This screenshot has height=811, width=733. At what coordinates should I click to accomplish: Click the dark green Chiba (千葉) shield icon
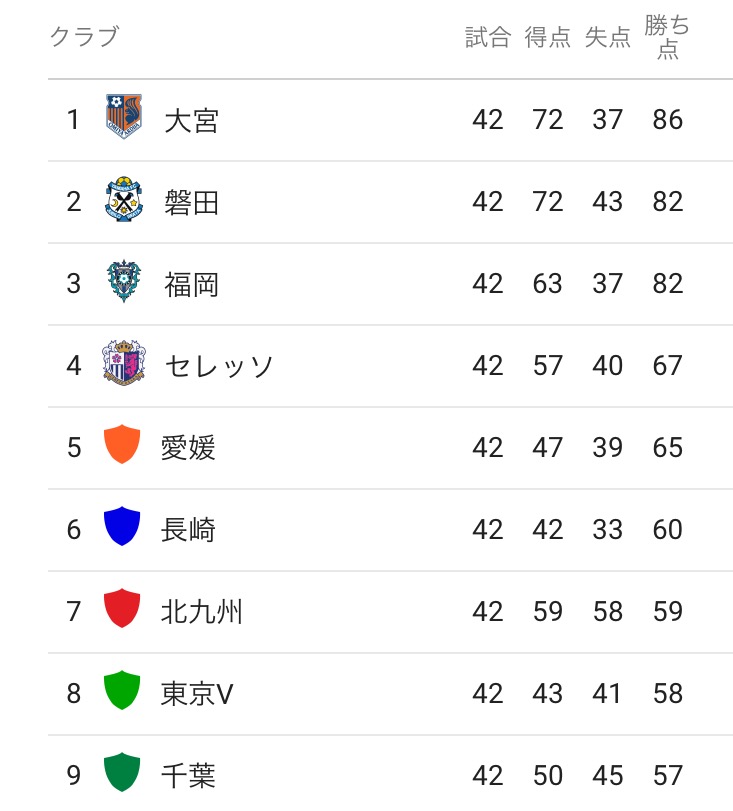click(x=122, y=774)
